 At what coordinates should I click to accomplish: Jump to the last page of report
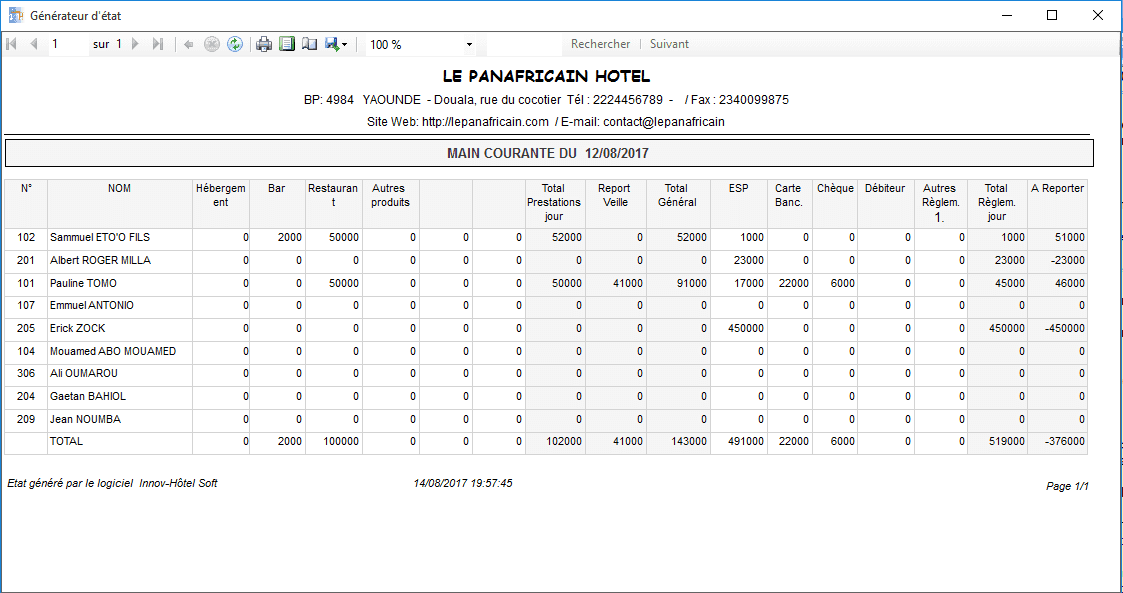tap(158, 44)
